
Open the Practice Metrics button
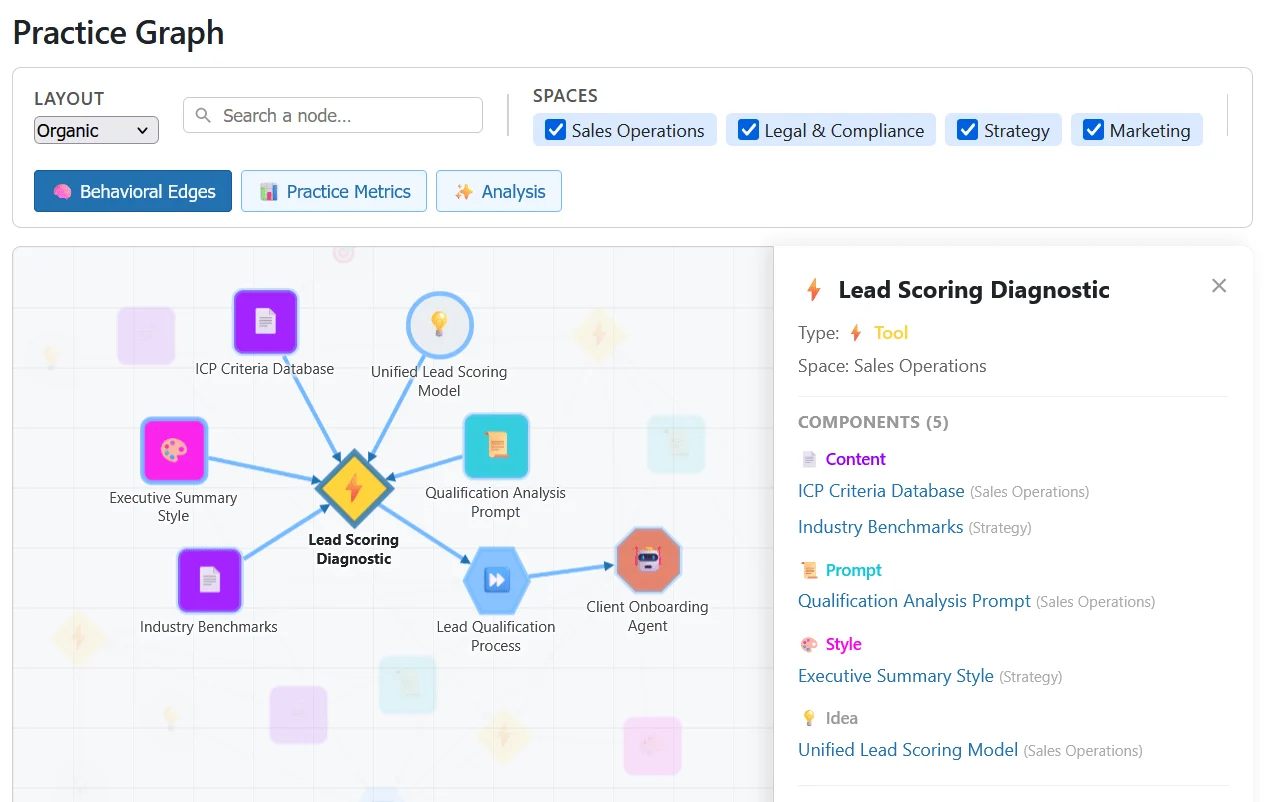click(334, 191)
